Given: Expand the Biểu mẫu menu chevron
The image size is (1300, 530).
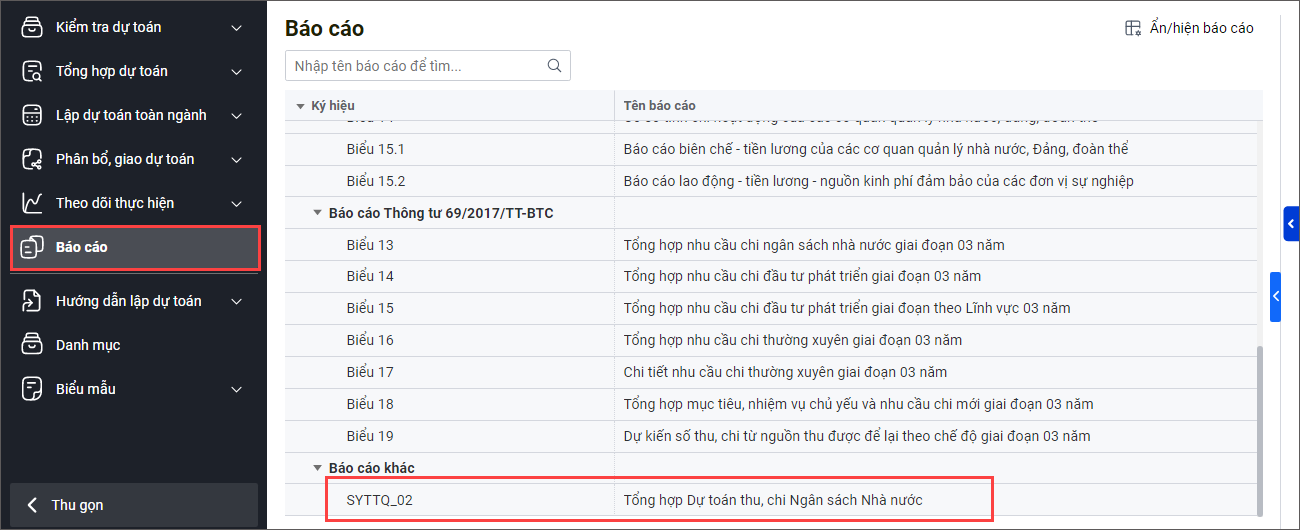Looking at the screenshot, I should click(236, 389).
